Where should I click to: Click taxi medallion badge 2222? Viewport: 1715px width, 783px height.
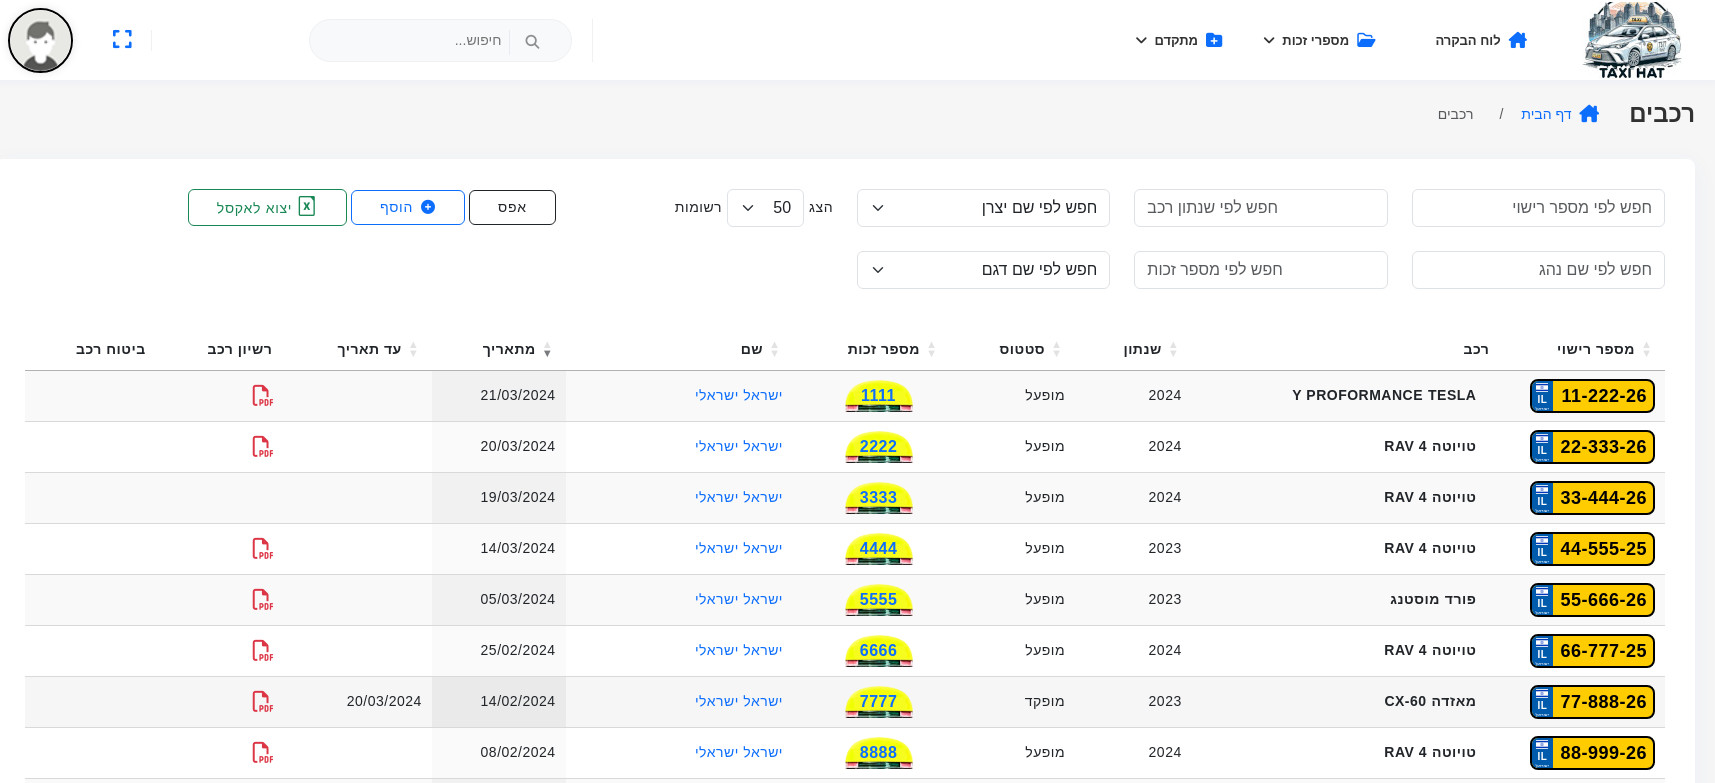pos(878,447)
